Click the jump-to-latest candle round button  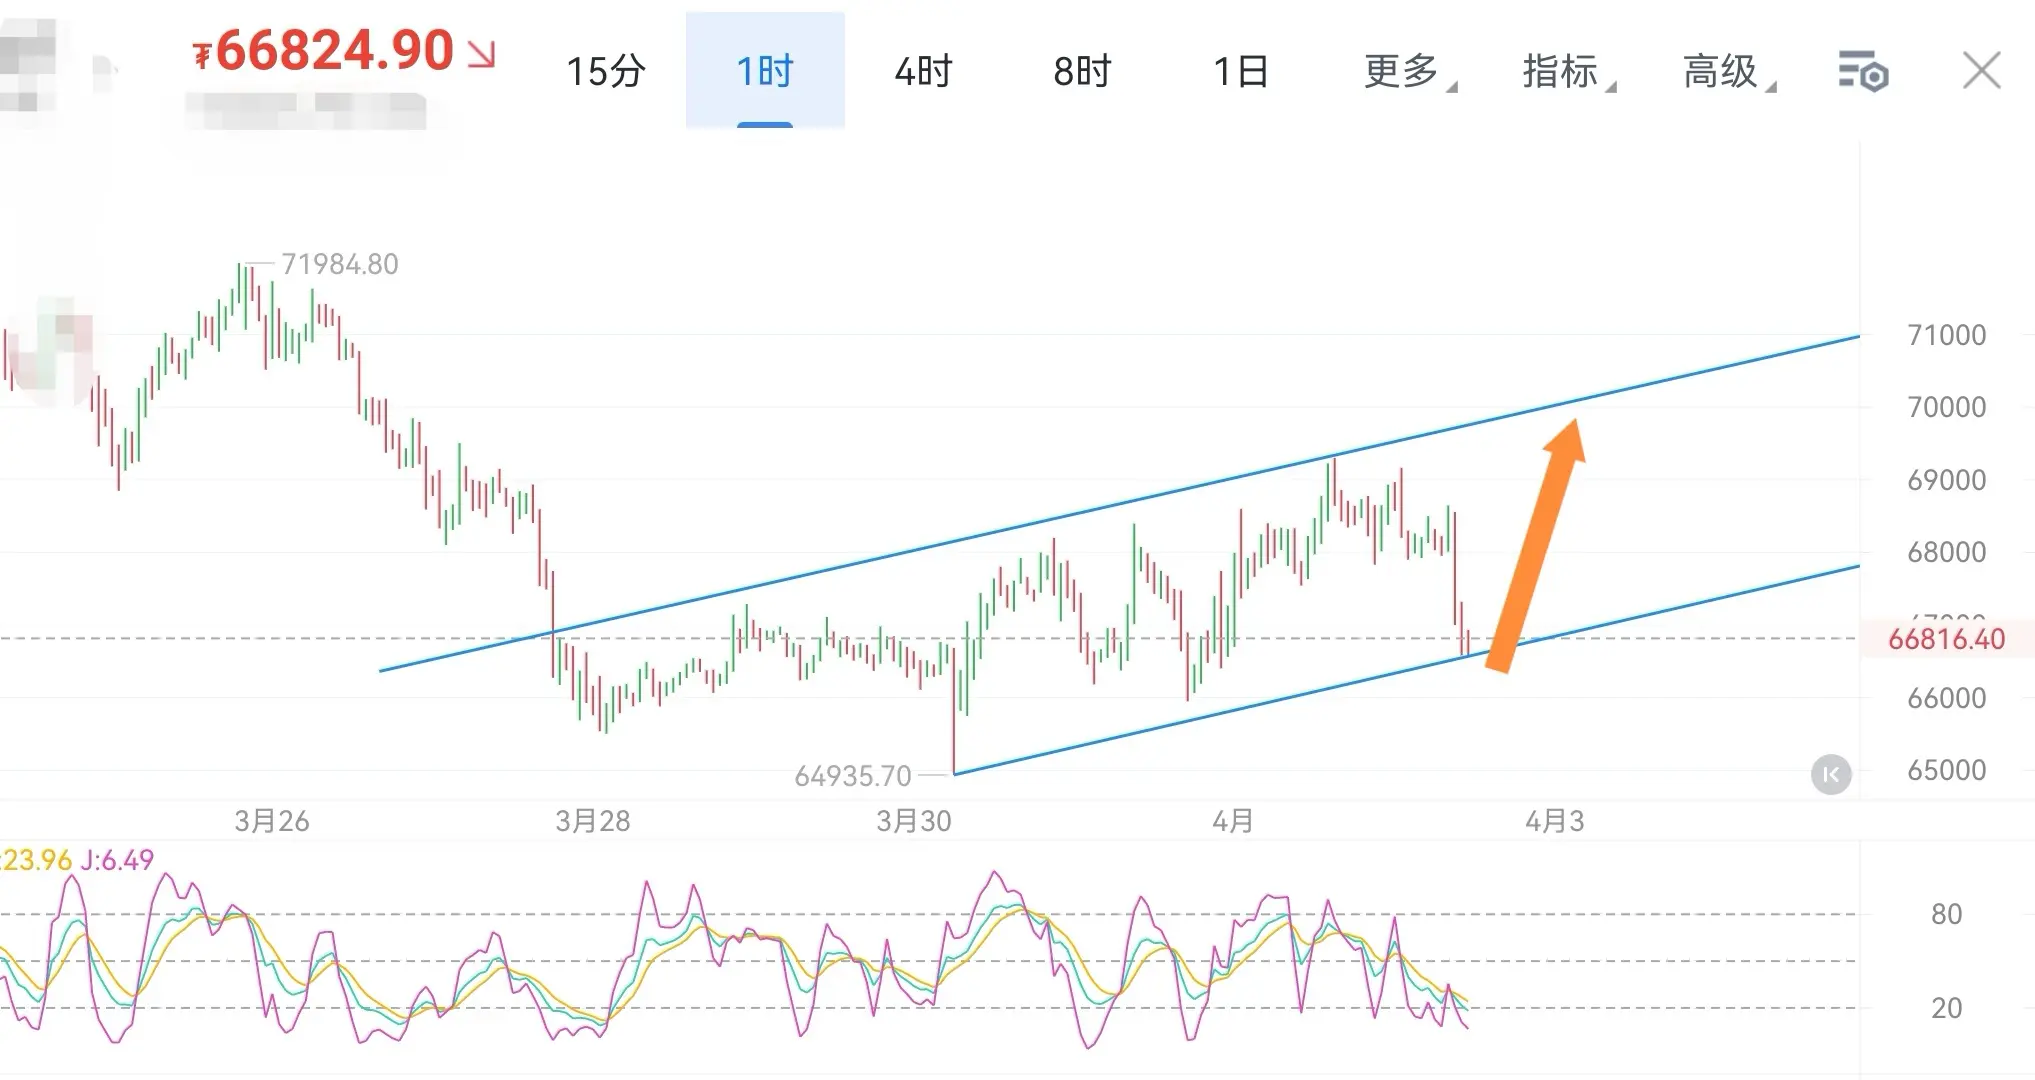click(1831, 774)
